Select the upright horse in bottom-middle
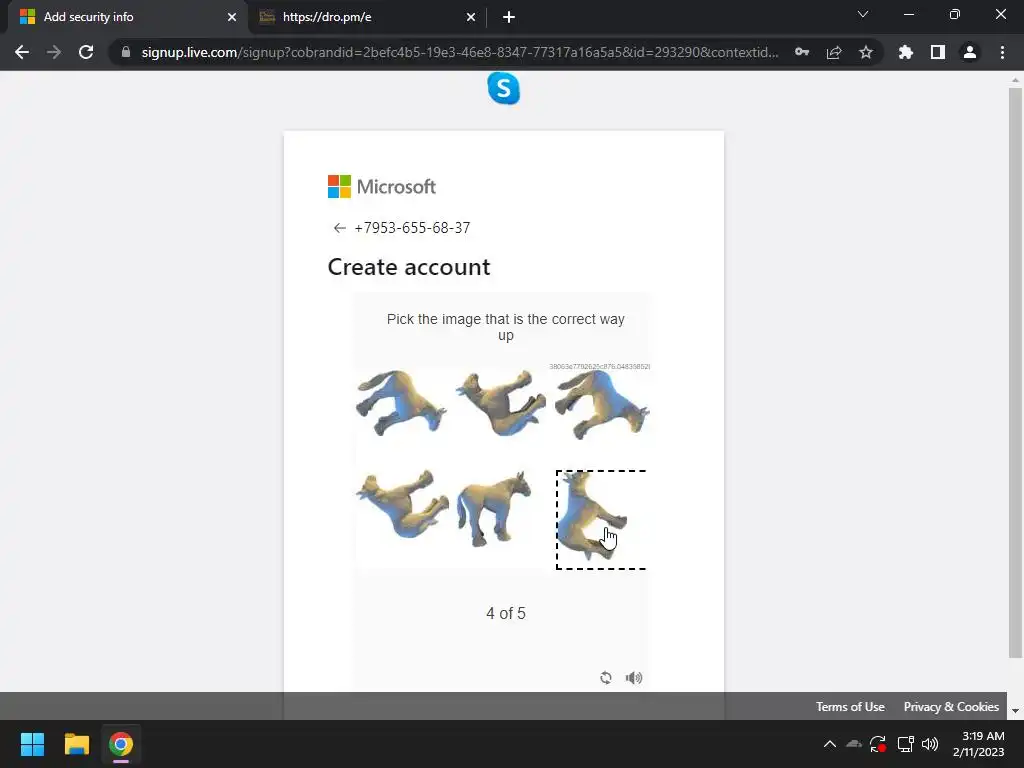Screen dimensions: 1024x768 click(494, 508)
